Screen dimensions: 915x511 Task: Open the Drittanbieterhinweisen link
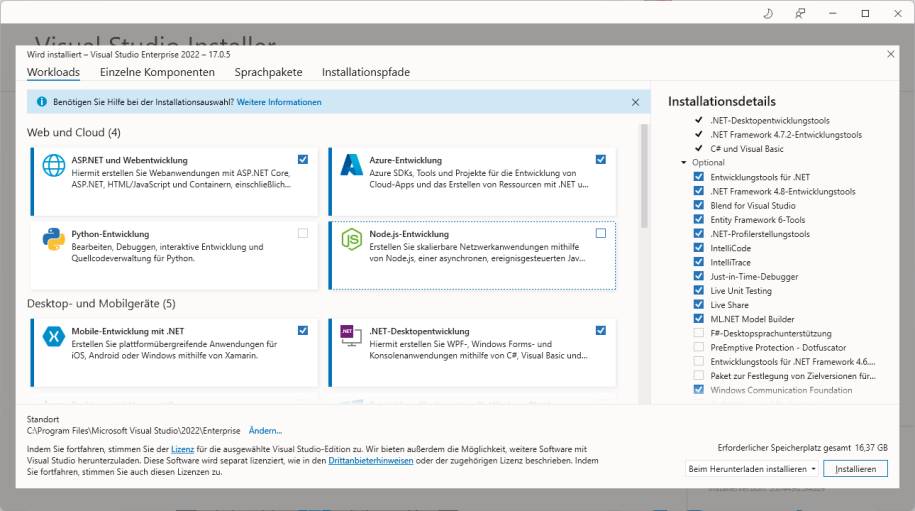click(371, 460)
